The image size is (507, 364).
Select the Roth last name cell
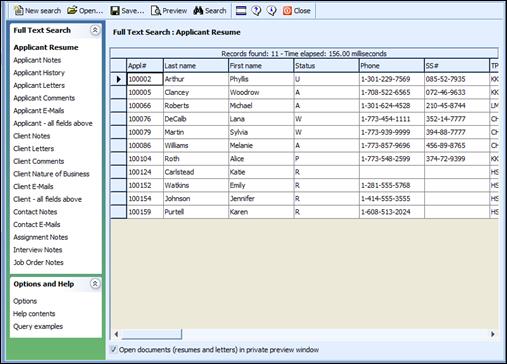pos(196,159)
